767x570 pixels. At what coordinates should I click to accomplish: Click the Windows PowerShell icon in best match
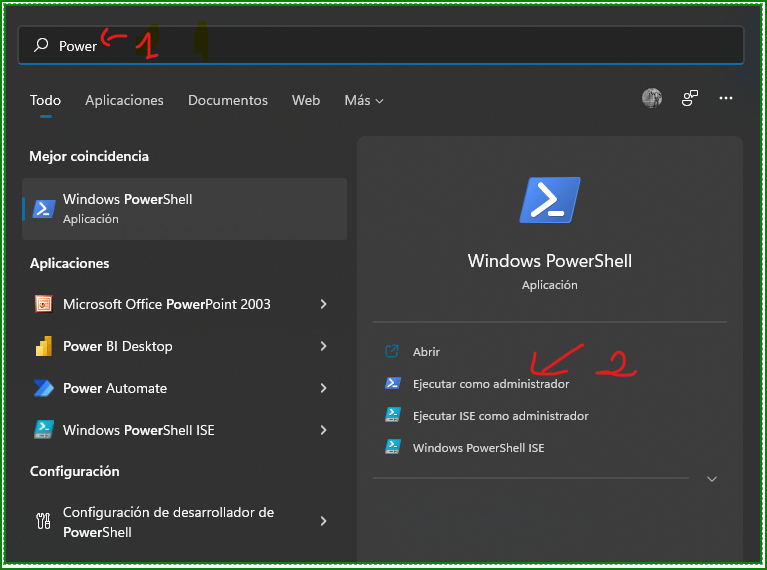tap(44, 209)
